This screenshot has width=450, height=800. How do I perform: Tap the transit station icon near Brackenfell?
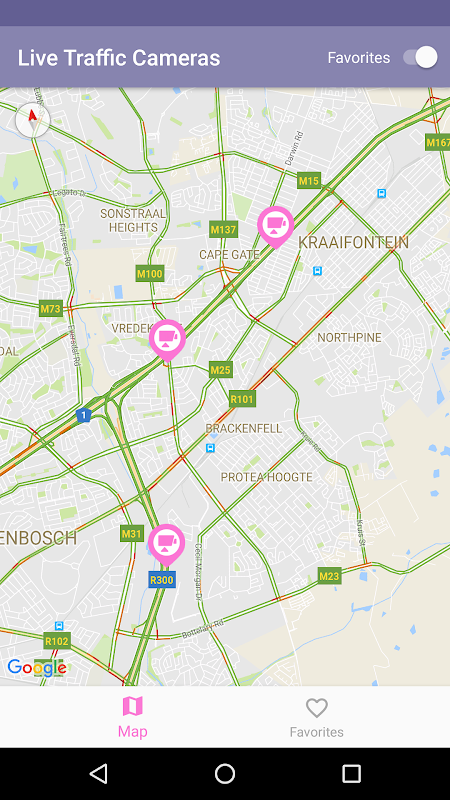[210, 448]
